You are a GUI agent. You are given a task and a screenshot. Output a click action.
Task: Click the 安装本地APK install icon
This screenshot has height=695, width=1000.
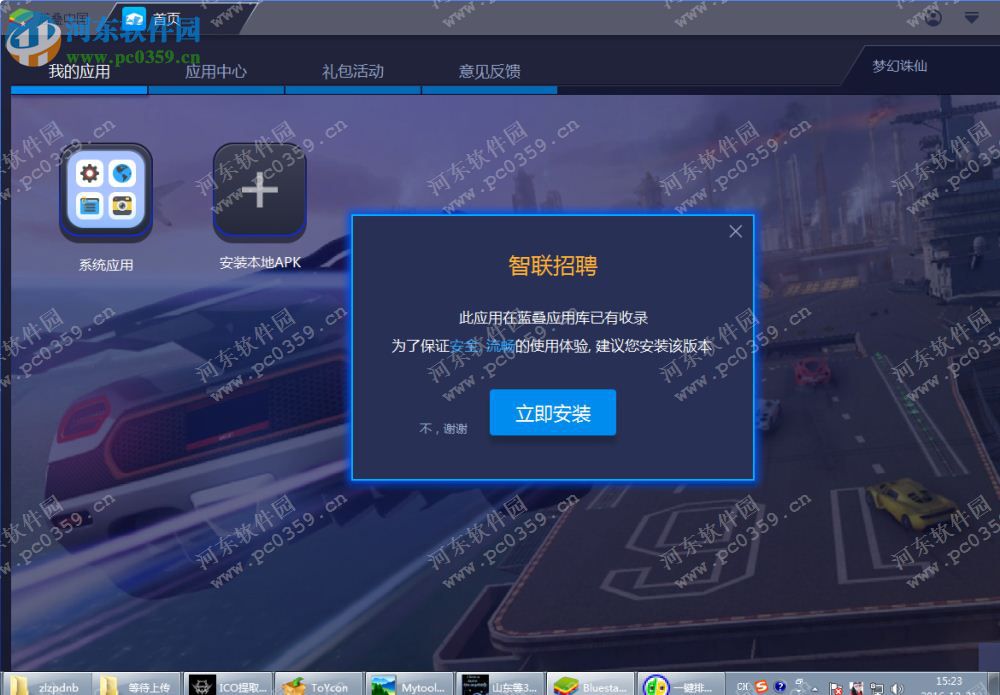coord(258,190)
